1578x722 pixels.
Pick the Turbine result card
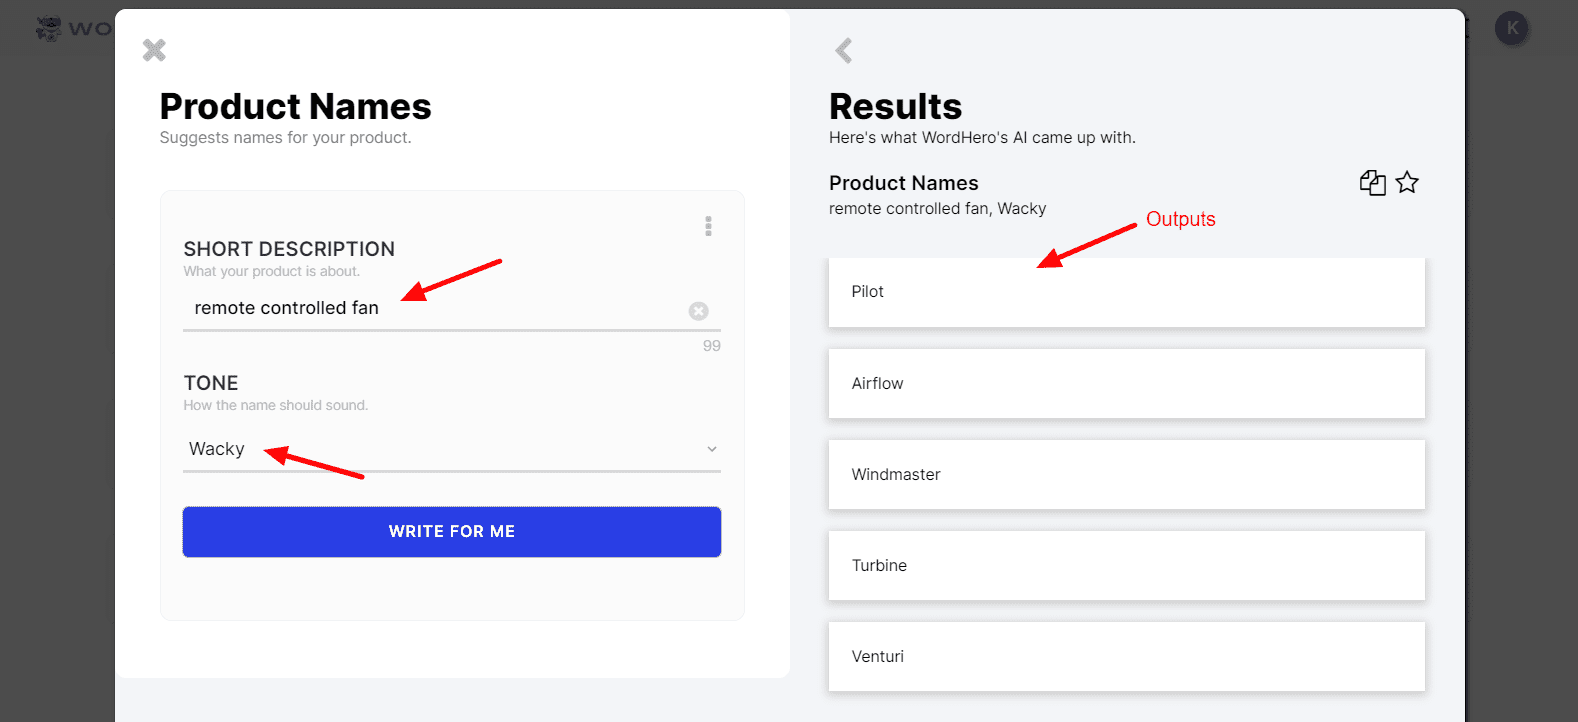click(x=1126, y=566)
